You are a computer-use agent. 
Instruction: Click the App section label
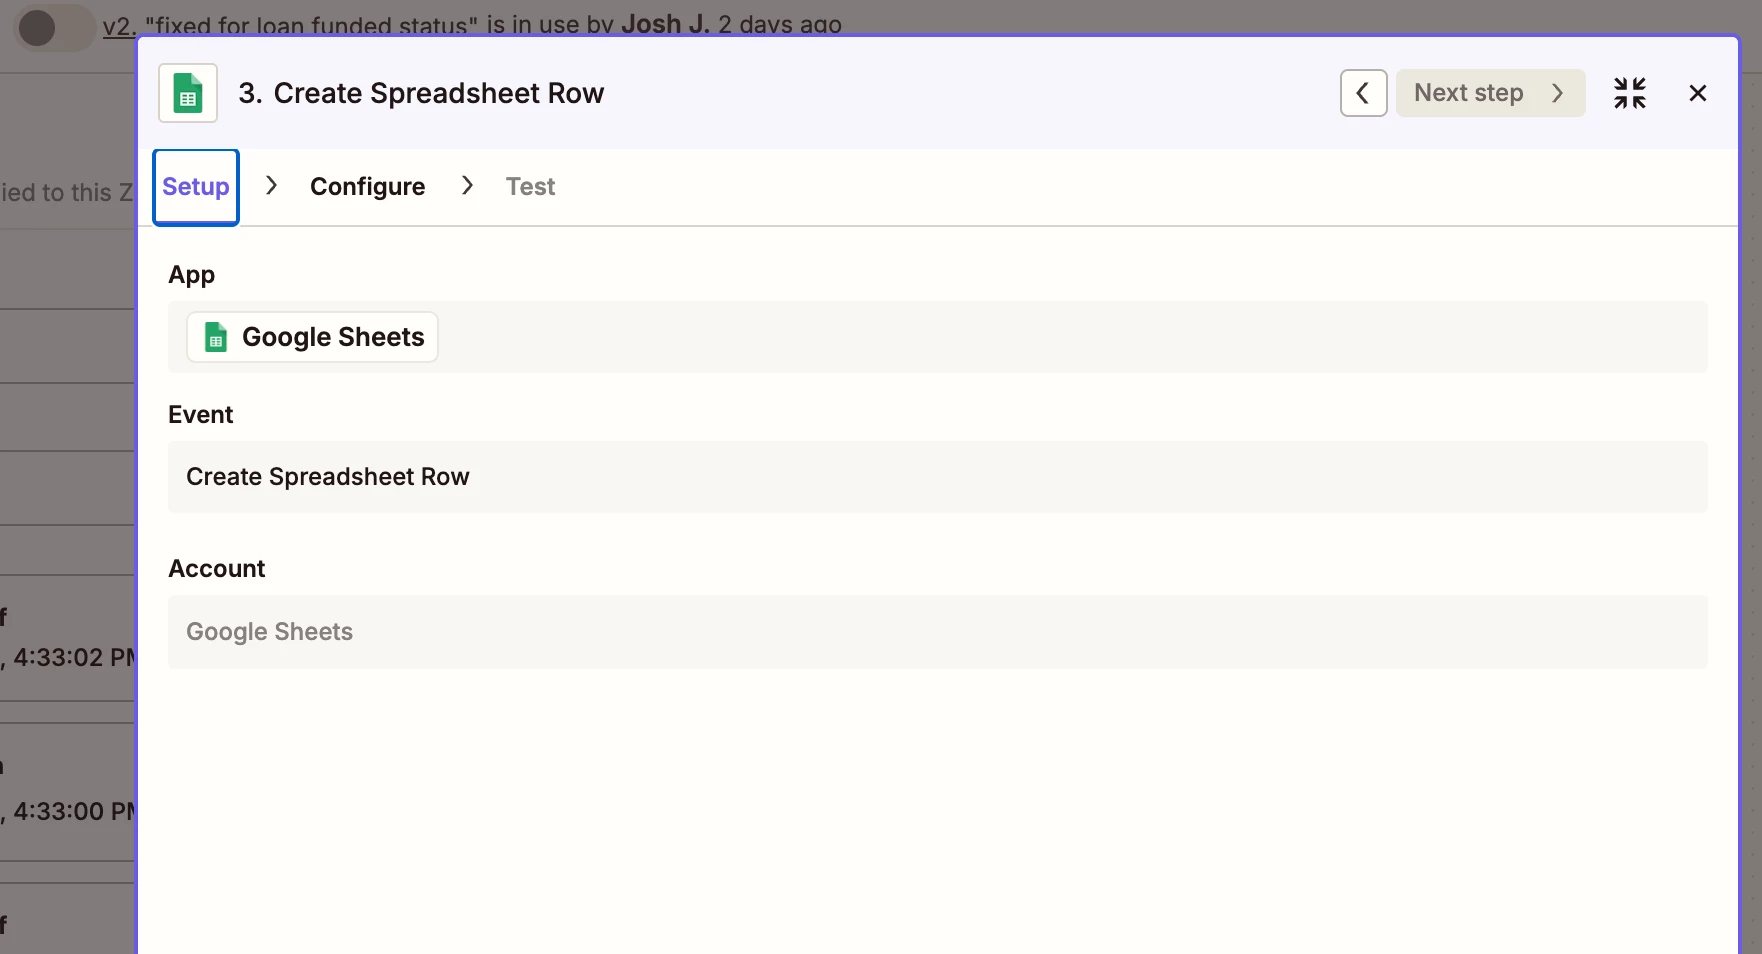[x=192, y=276]
